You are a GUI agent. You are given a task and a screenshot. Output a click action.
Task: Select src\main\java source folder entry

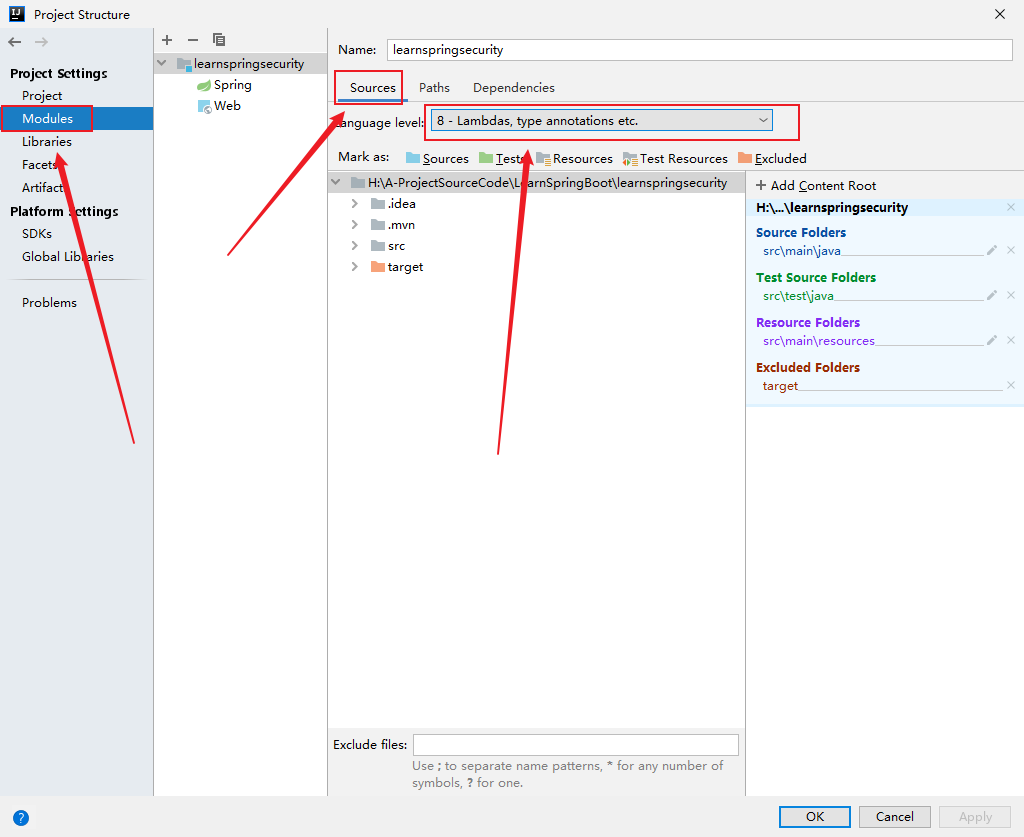pyautogui.click(x=802, y=251)
